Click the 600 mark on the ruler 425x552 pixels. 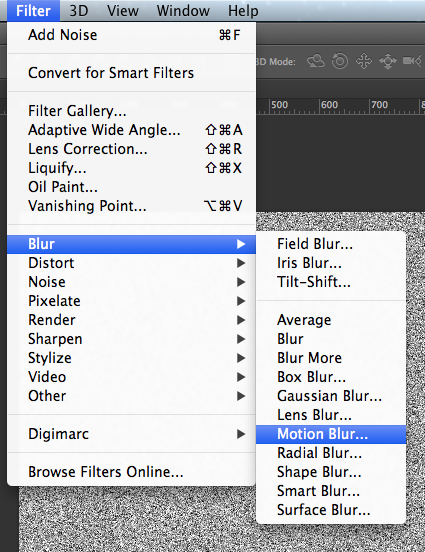[330, 105]
